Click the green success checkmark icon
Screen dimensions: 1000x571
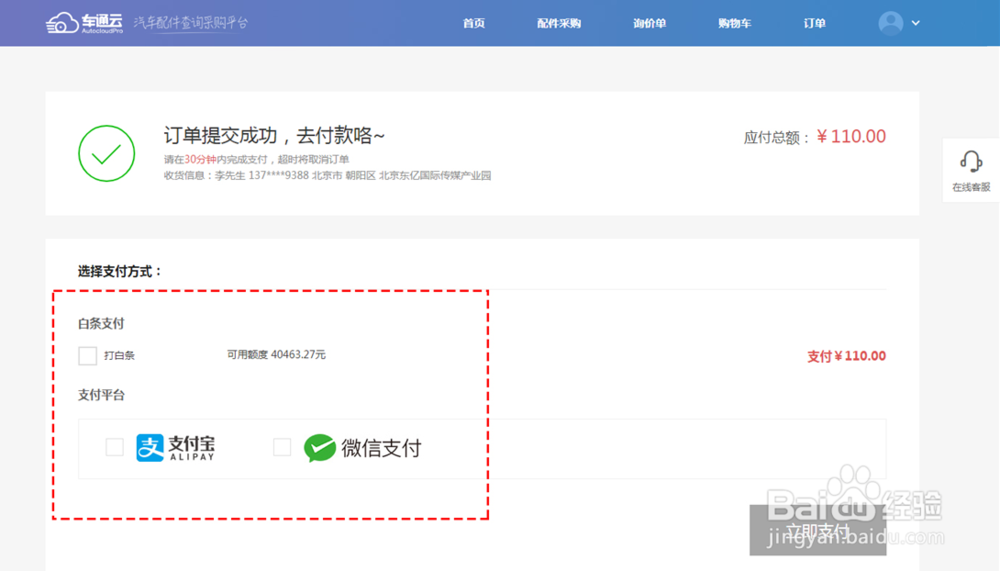[x=107, y=153]
